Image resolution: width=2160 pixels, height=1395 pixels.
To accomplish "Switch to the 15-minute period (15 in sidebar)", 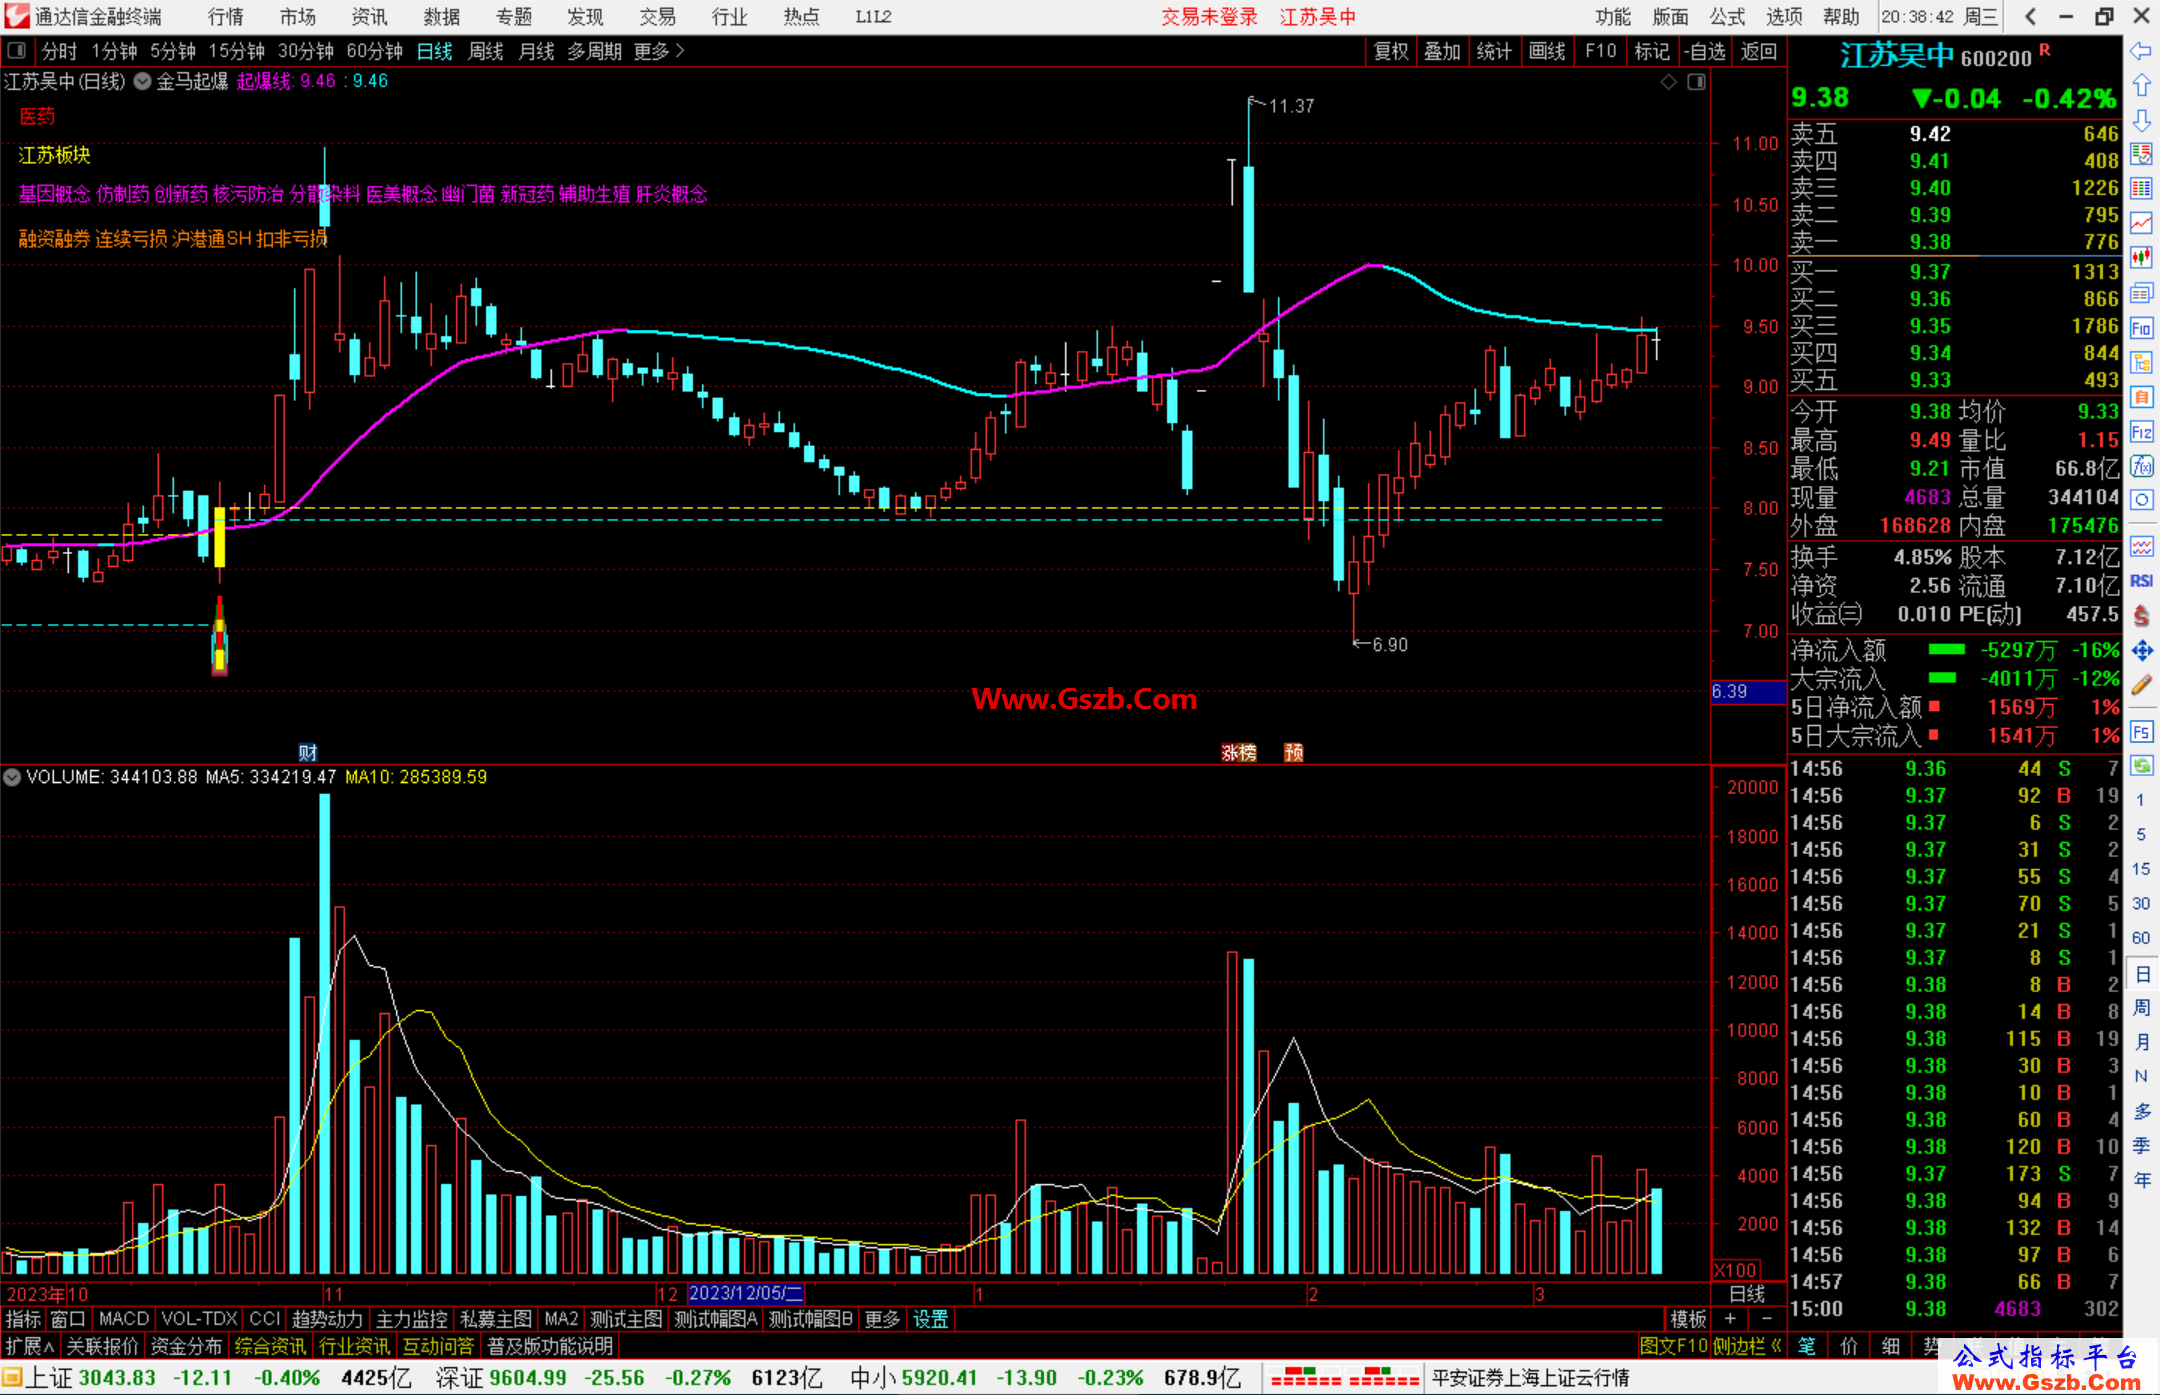I will [x=2140, y=869].
